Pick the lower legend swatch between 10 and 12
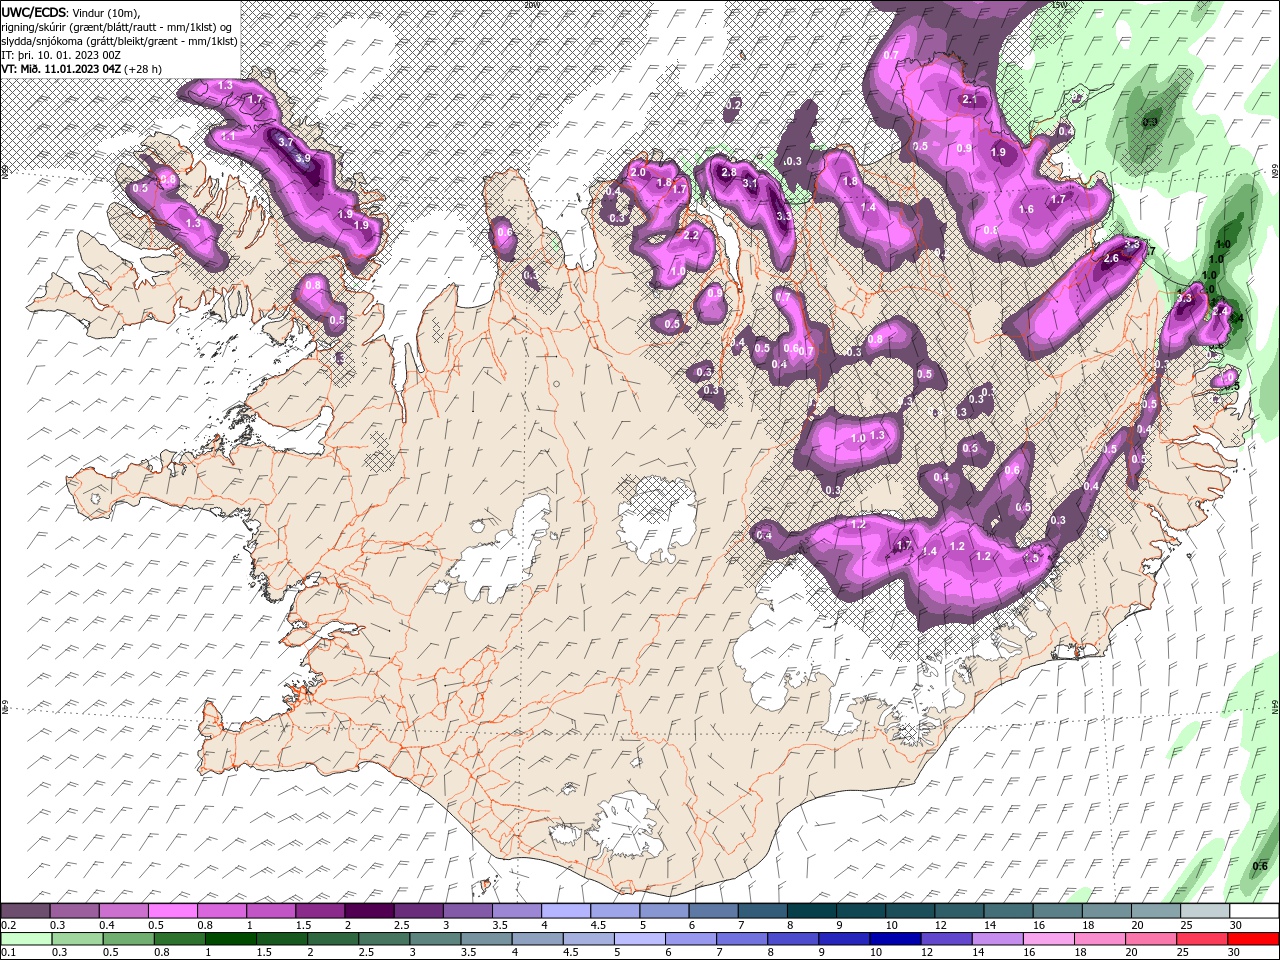The height and width of the screenshot is (960, 1280). (x=895, y=939)
